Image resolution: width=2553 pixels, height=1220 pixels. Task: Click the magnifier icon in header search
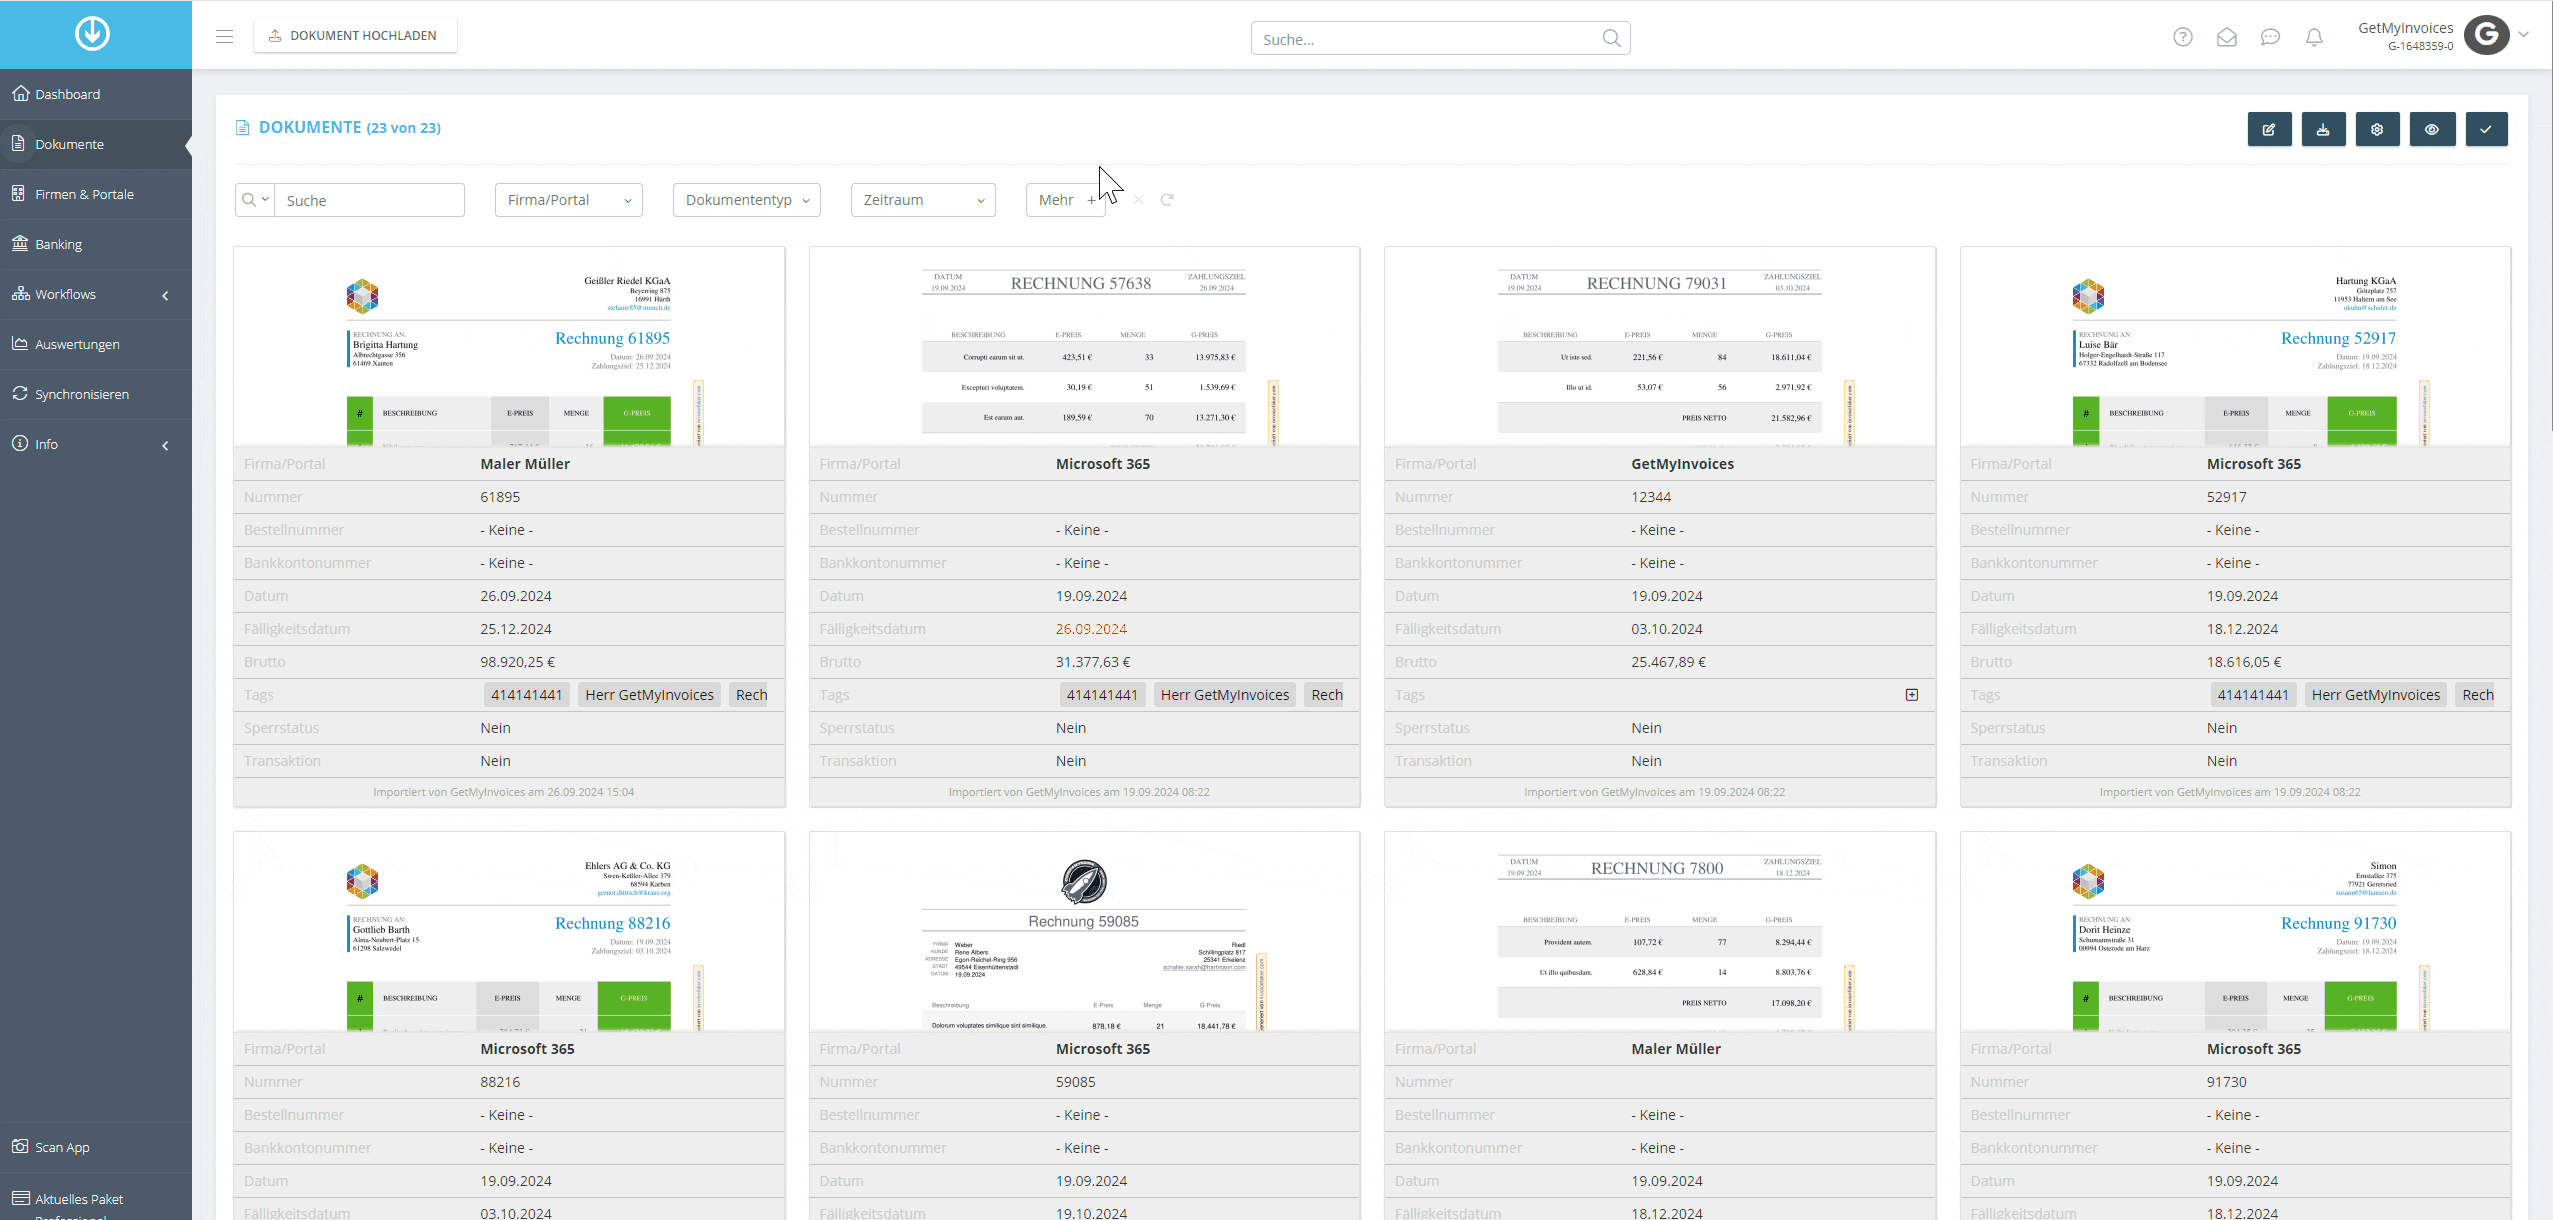click(1611, 38)
